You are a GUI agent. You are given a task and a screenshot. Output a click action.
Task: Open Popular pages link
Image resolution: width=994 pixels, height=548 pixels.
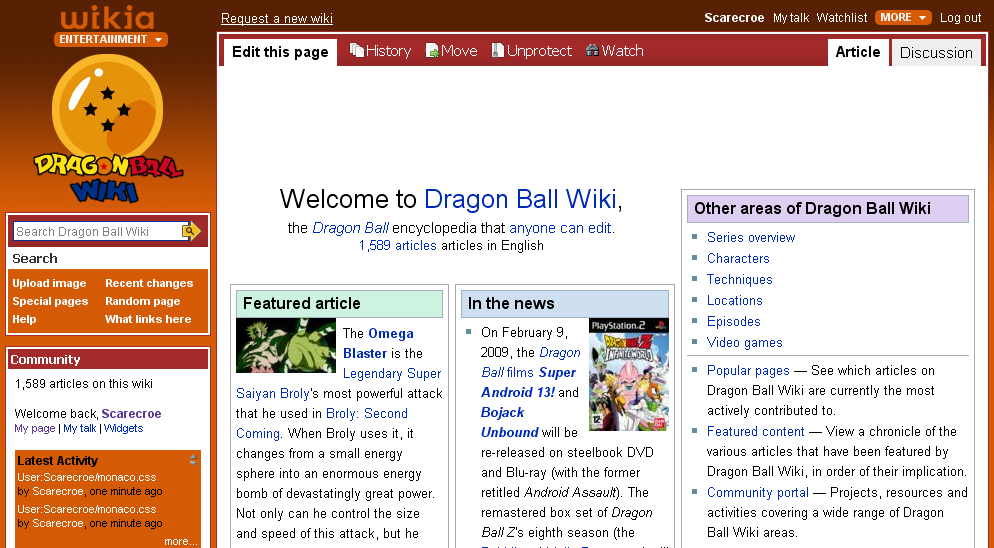[x=748, y=370]
